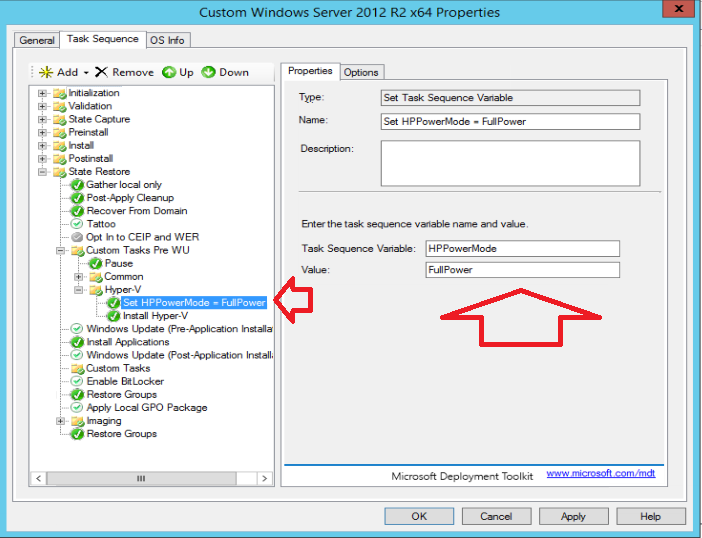Click the Task Sequence Variable input field
This screenshot has height=538, width=702.
[522, 248]
